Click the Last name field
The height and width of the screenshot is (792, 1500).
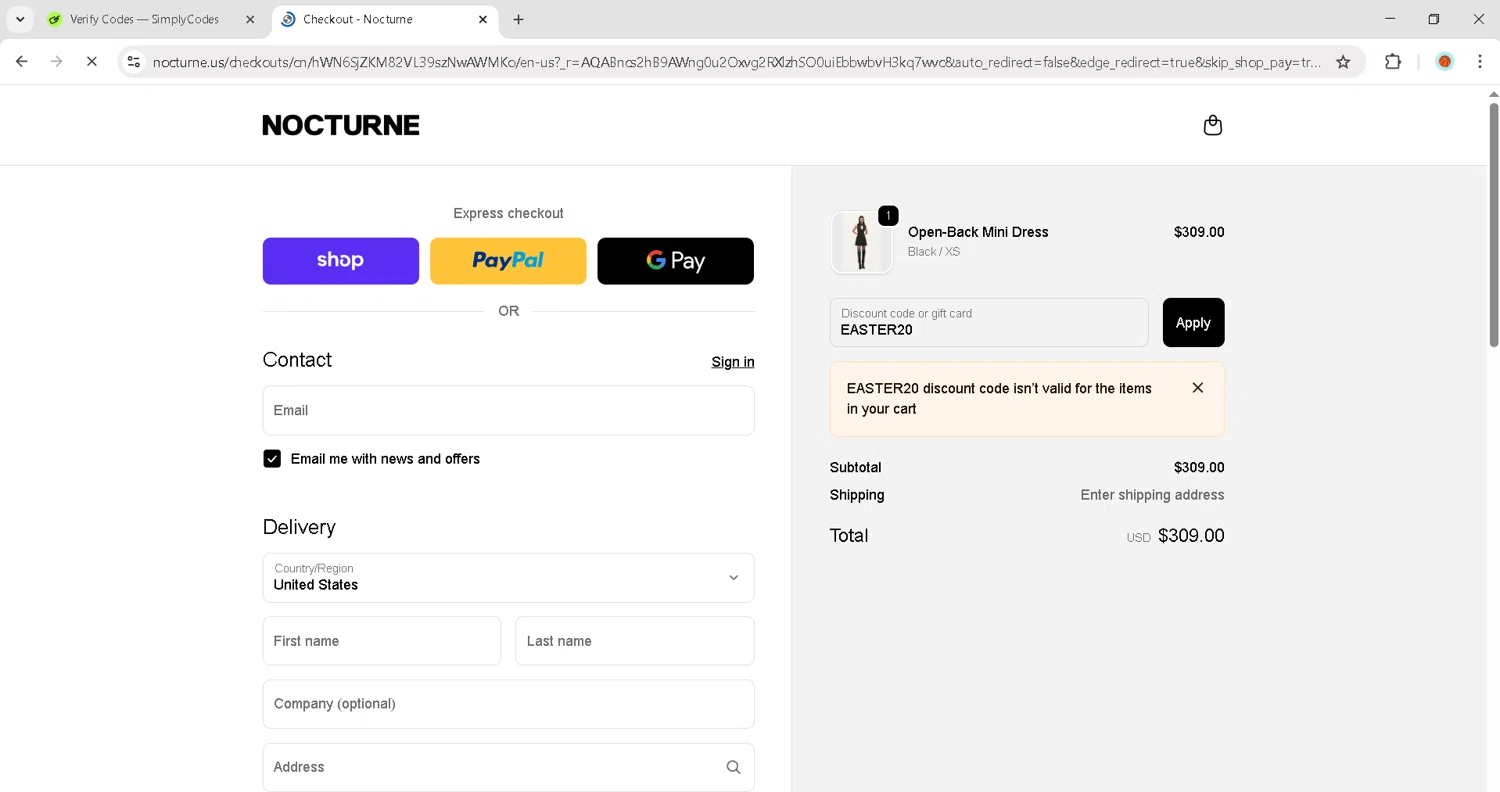point(635,641)
